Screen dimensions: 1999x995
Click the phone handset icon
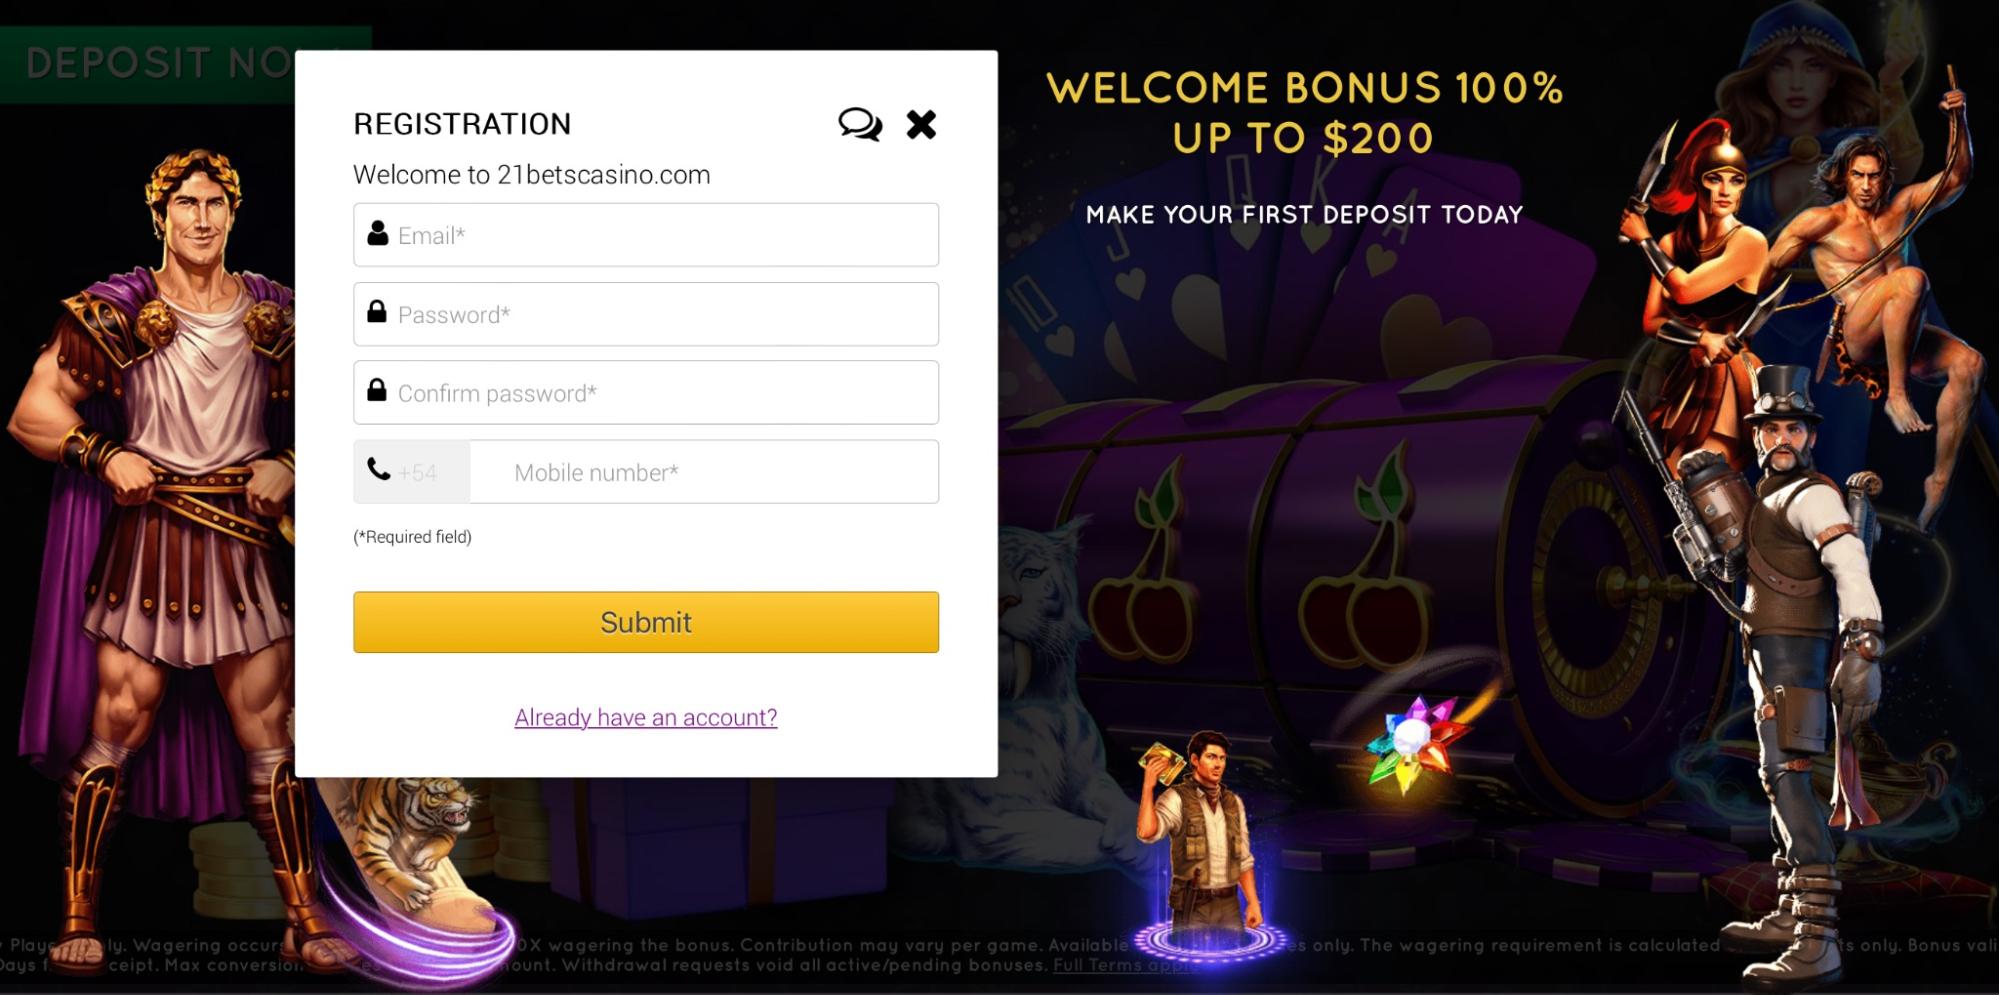[378, 468]
